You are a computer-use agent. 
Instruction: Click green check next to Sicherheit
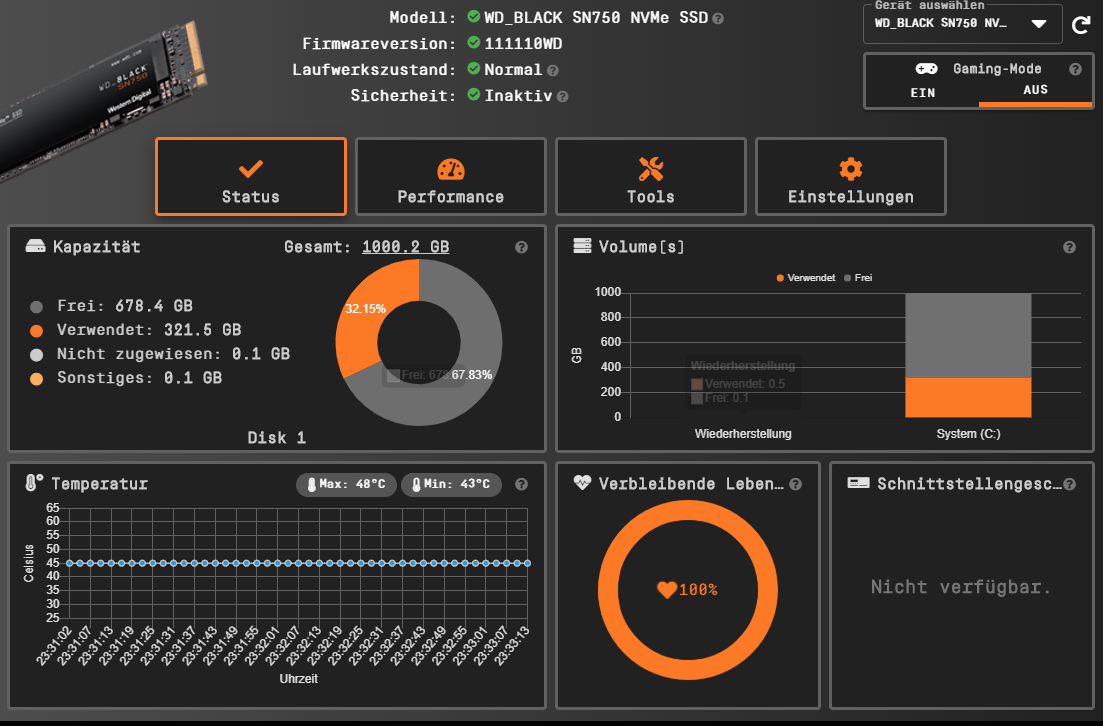pos(473,94)
